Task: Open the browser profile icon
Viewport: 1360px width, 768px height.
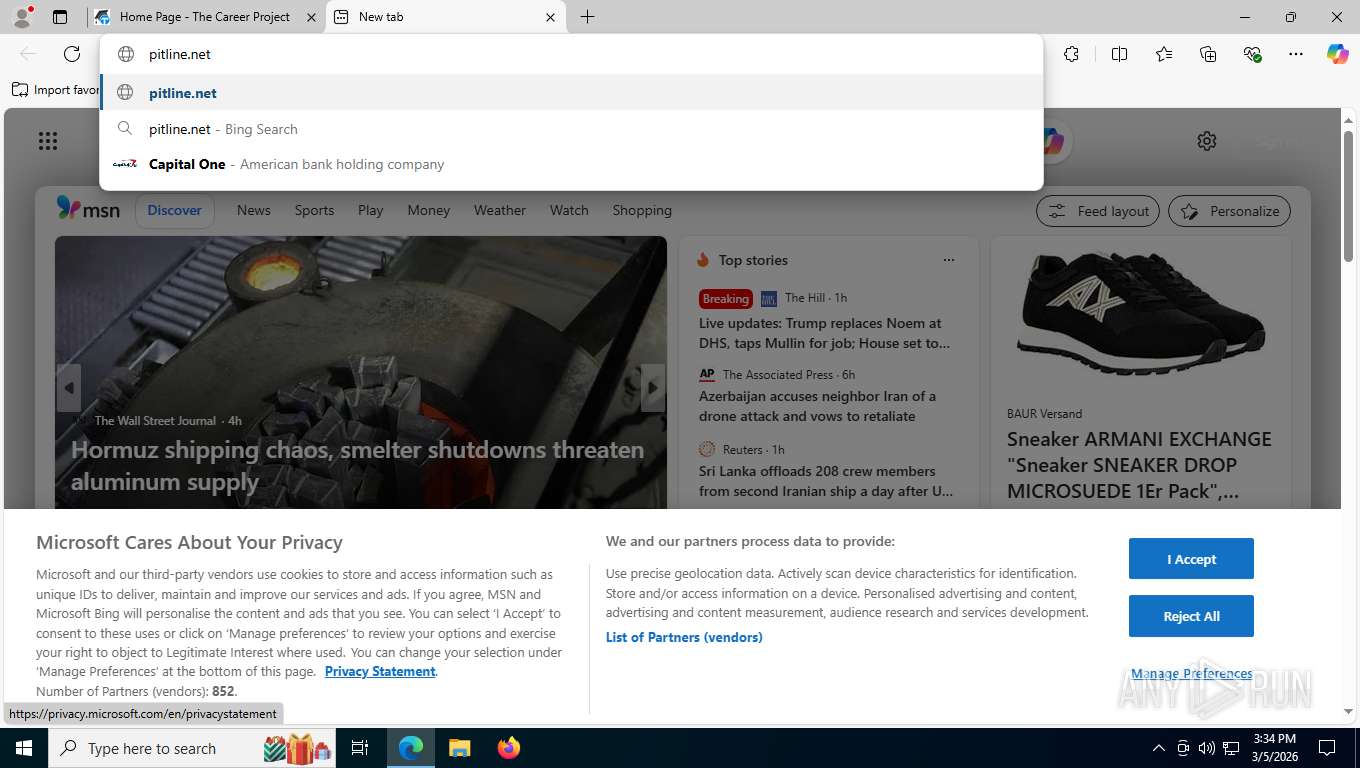Action: pos(21,17)
